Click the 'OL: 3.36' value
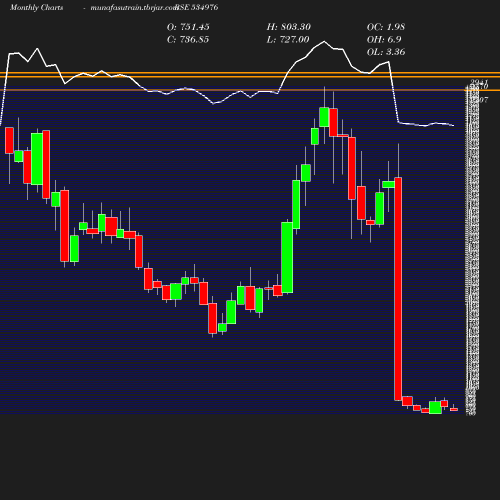 [x=386, y=52]
